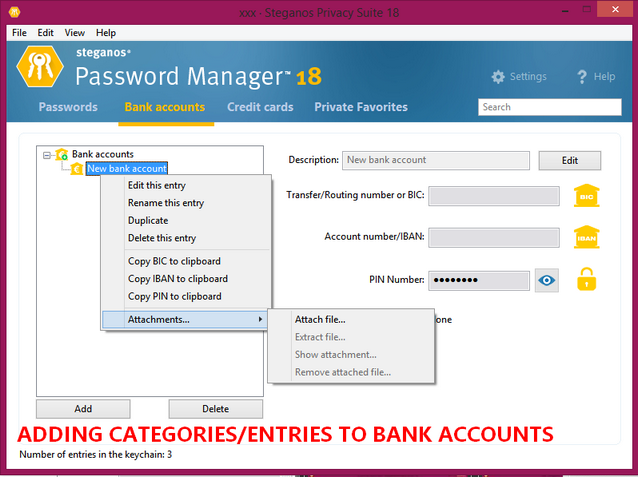Select Copy BIC to clipboard
The width and height of the screenshot is (638, 477).
[x=186, y=261]
